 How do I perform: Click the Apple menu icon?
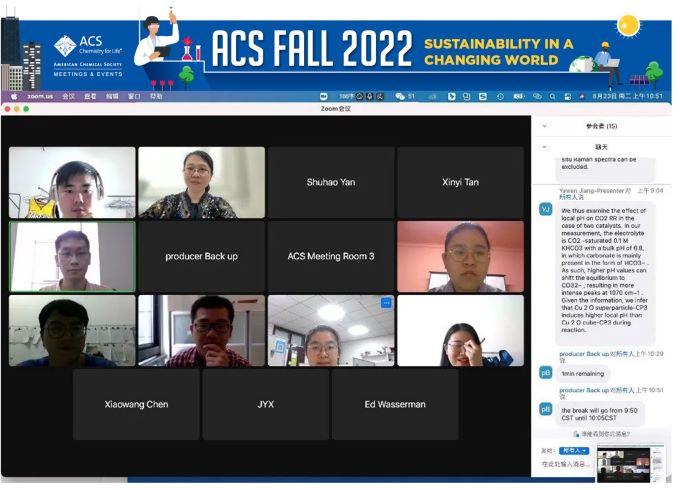click(x=14, y=96)
